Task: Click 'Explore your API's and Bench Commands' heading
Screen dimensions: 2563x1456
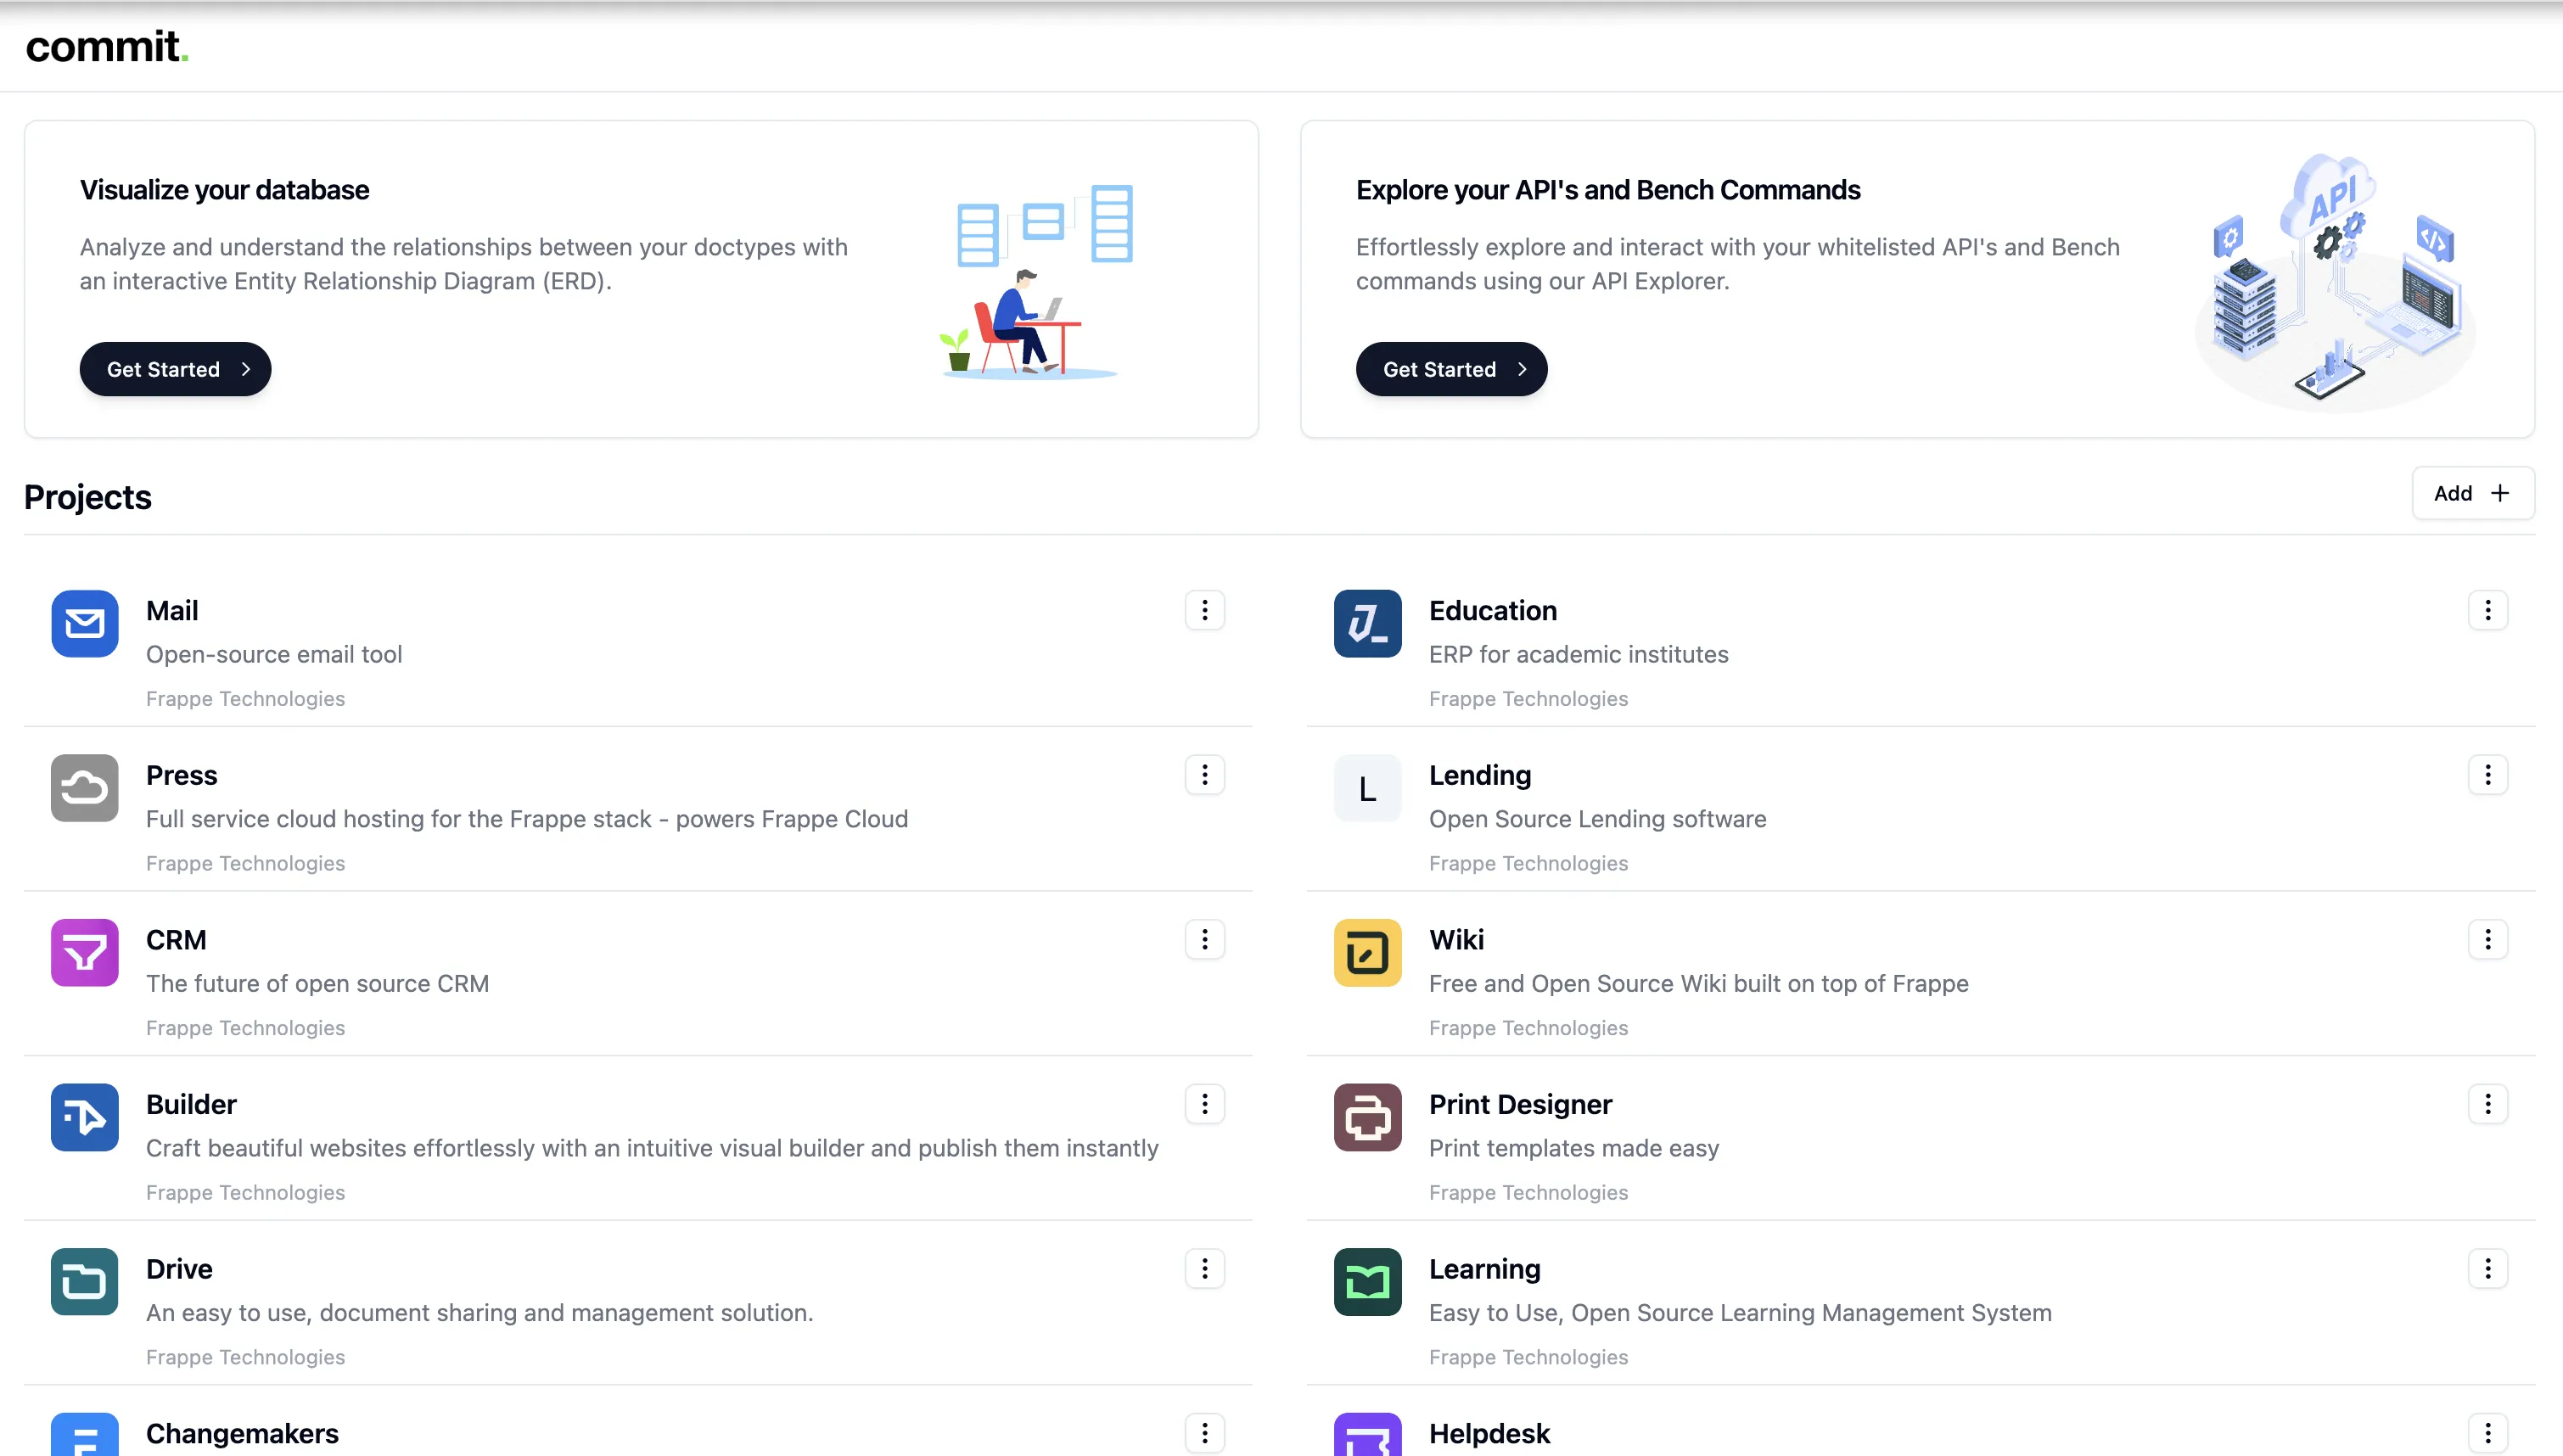Action: tap(1607, 190)
